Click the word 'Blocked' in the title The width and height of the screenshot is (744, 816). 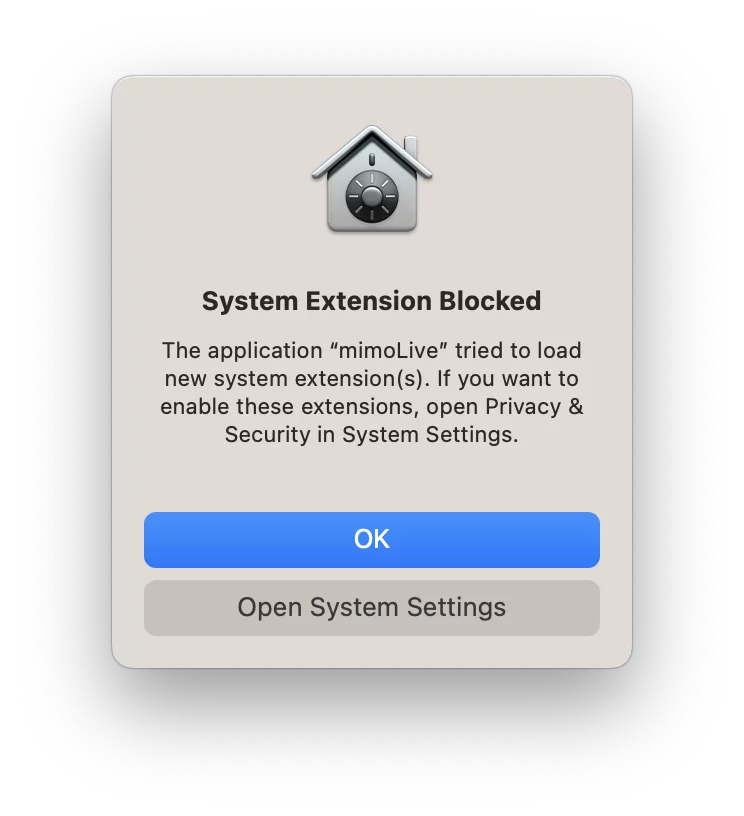[490, 301]
